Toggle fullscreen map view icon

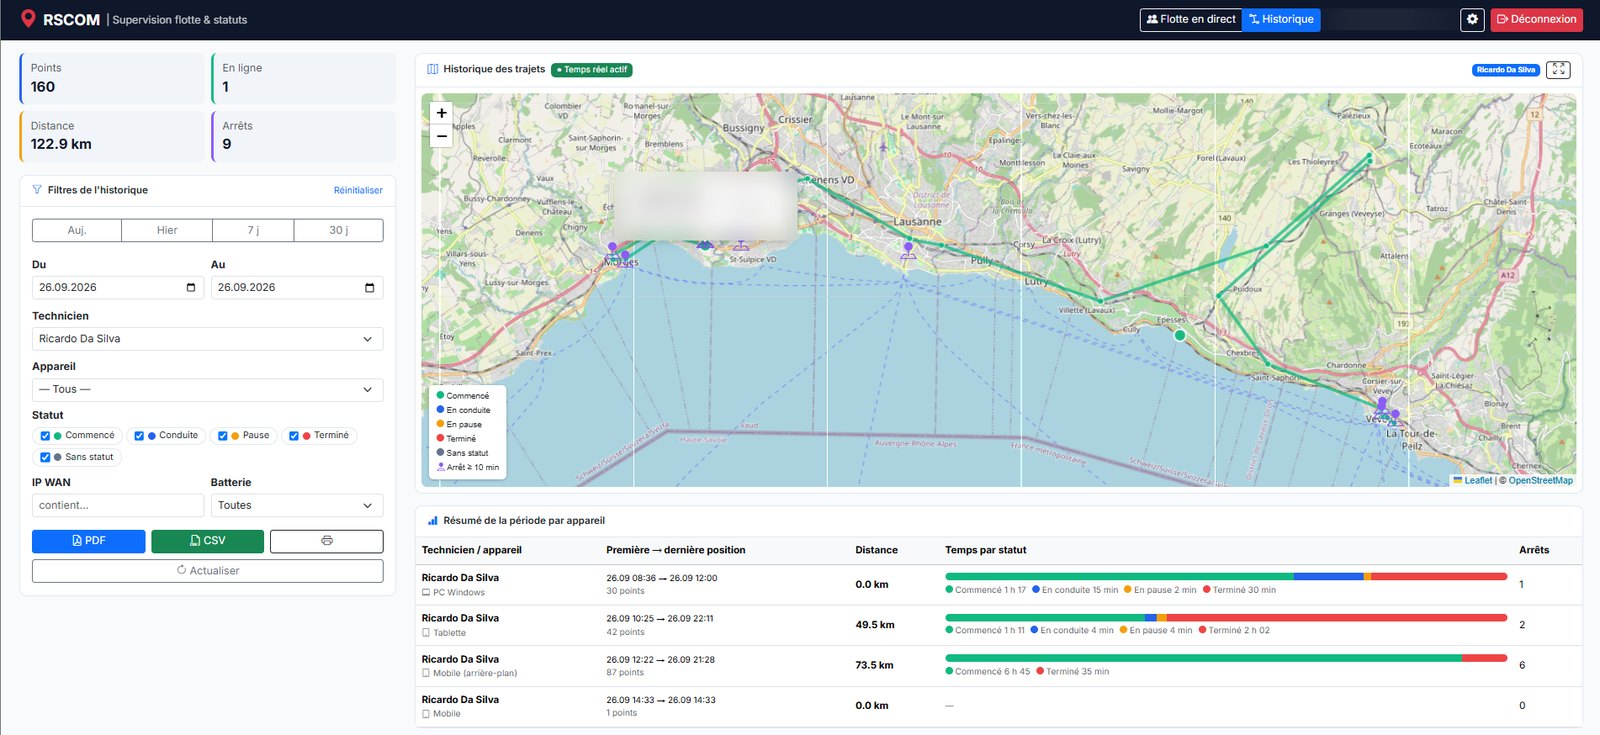click(x=1558, y=69)
